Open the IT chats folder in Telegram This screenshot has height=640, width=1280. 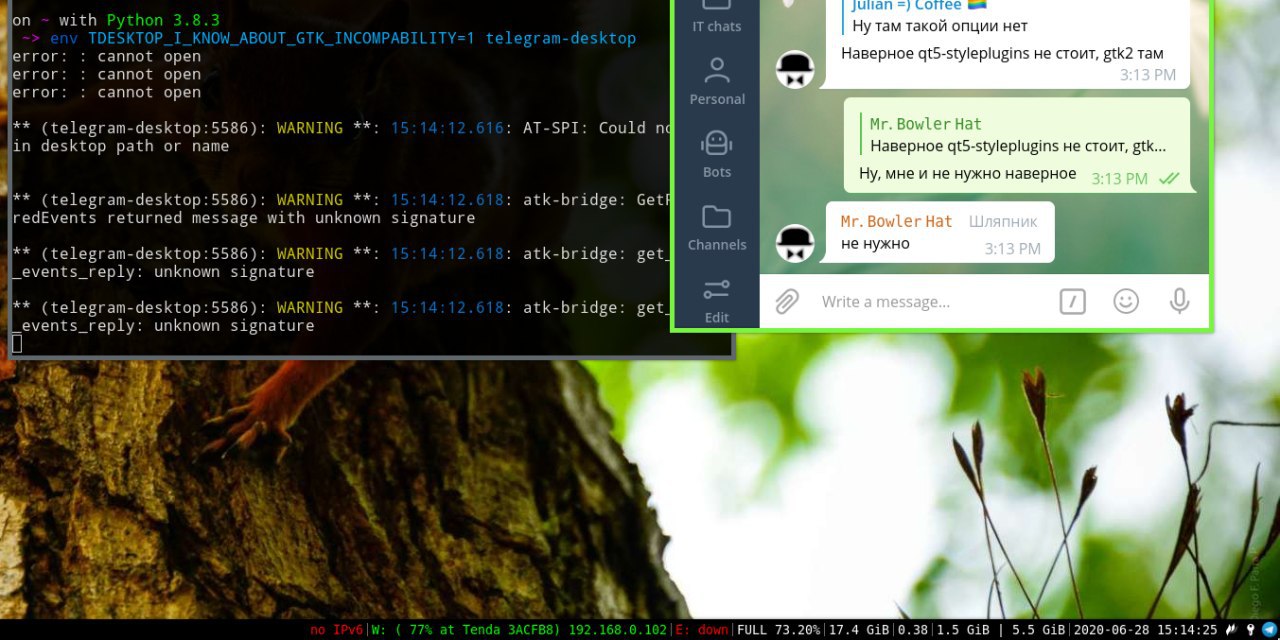pos(717,18)
